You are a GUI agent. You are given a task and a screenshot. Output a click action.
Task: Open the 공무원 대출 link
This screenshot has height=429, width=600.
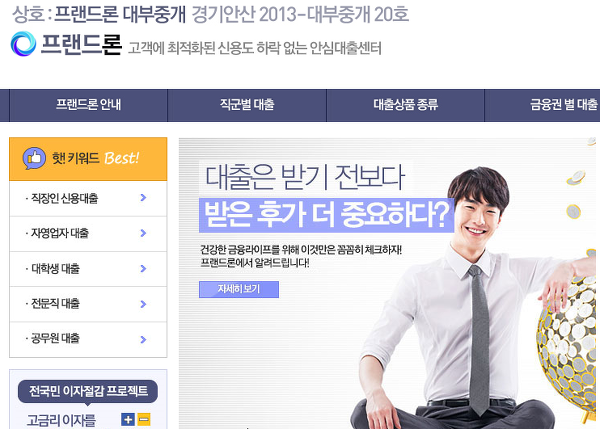55,339
